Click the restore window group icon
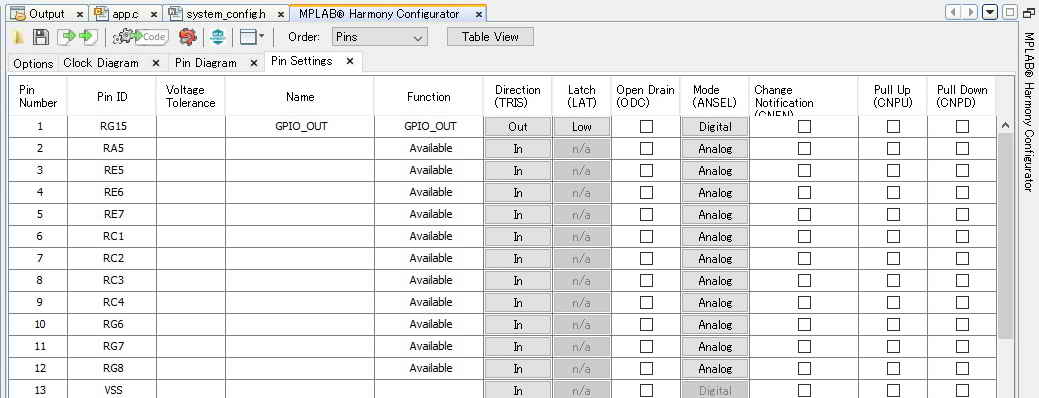This screenshot has width=1039, height=398. 1028,13
